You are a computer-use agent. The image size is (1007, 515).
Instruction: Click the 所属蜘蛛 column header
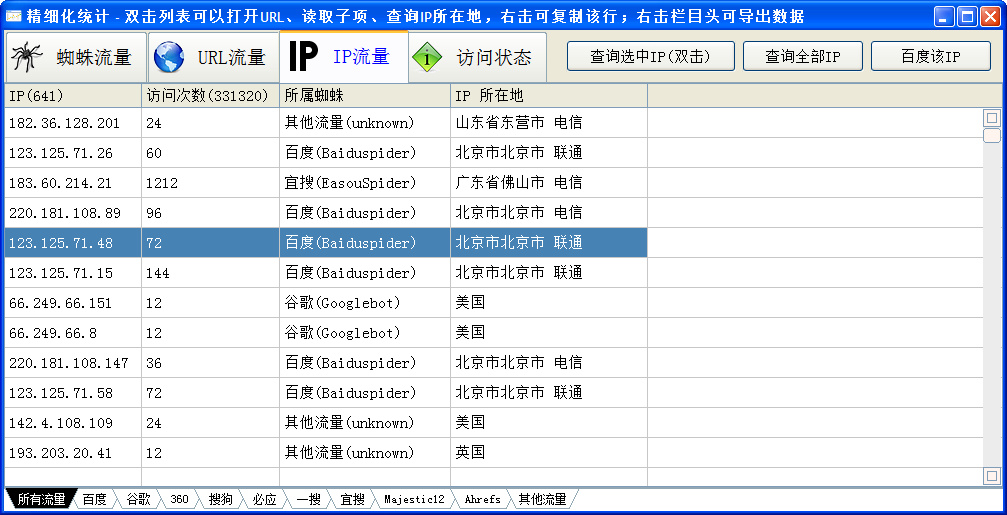pos(365,96)
